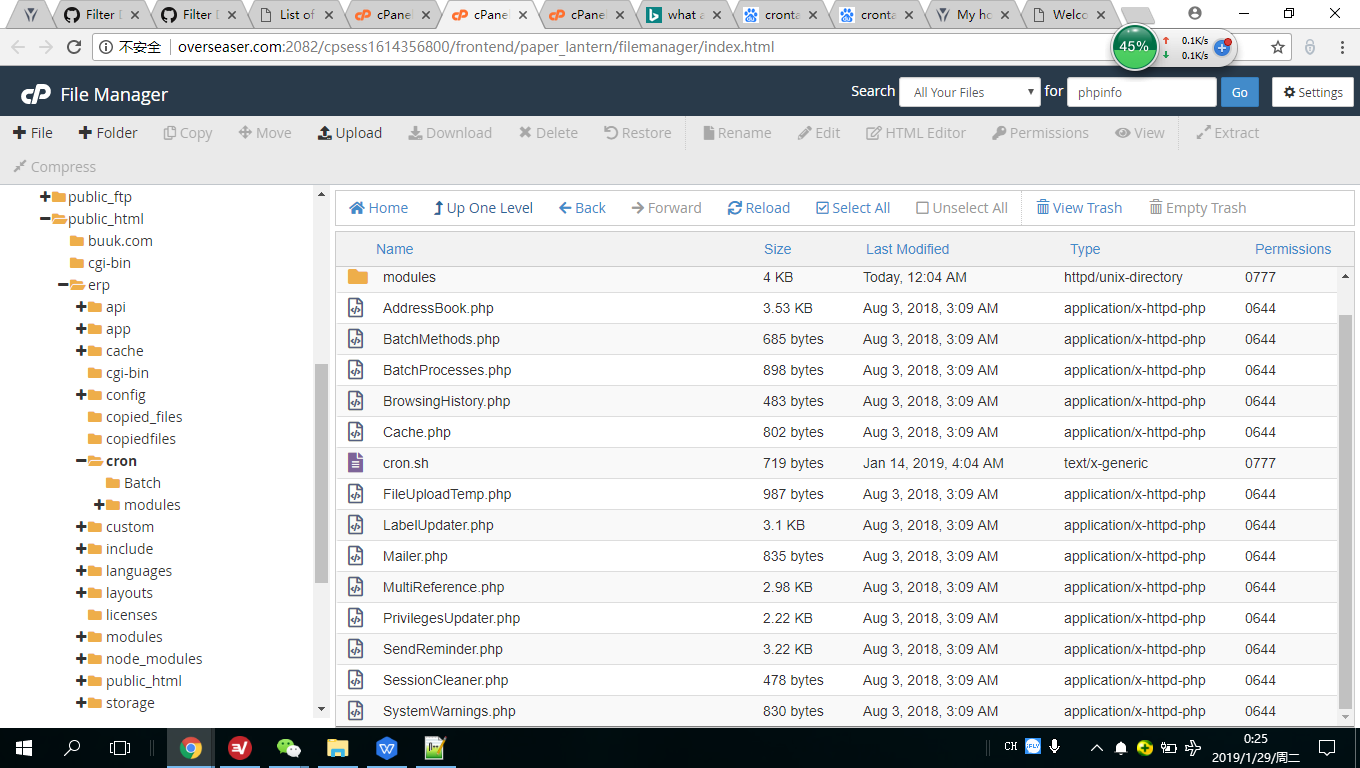Expand public_ftp in folder tree
1360x768 pixels.
45,197
